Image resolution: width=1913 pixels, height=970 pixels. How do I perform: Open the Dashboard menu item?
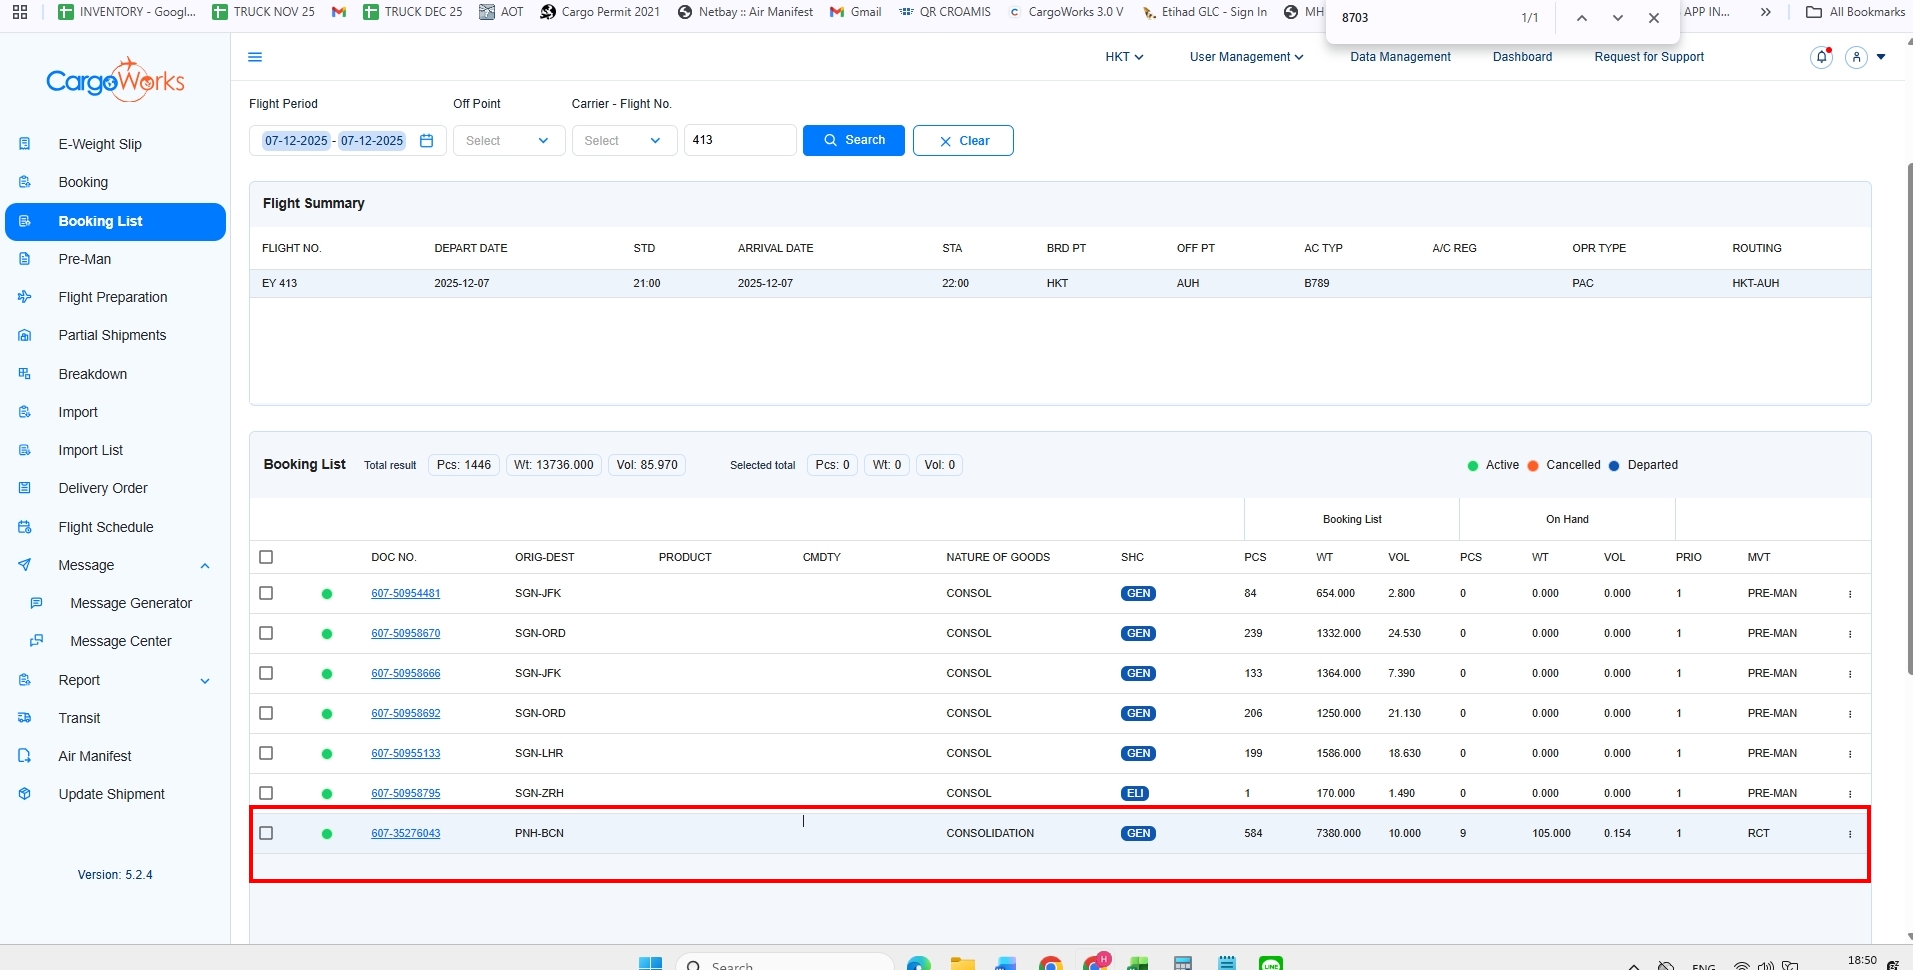click(1521, 57)
